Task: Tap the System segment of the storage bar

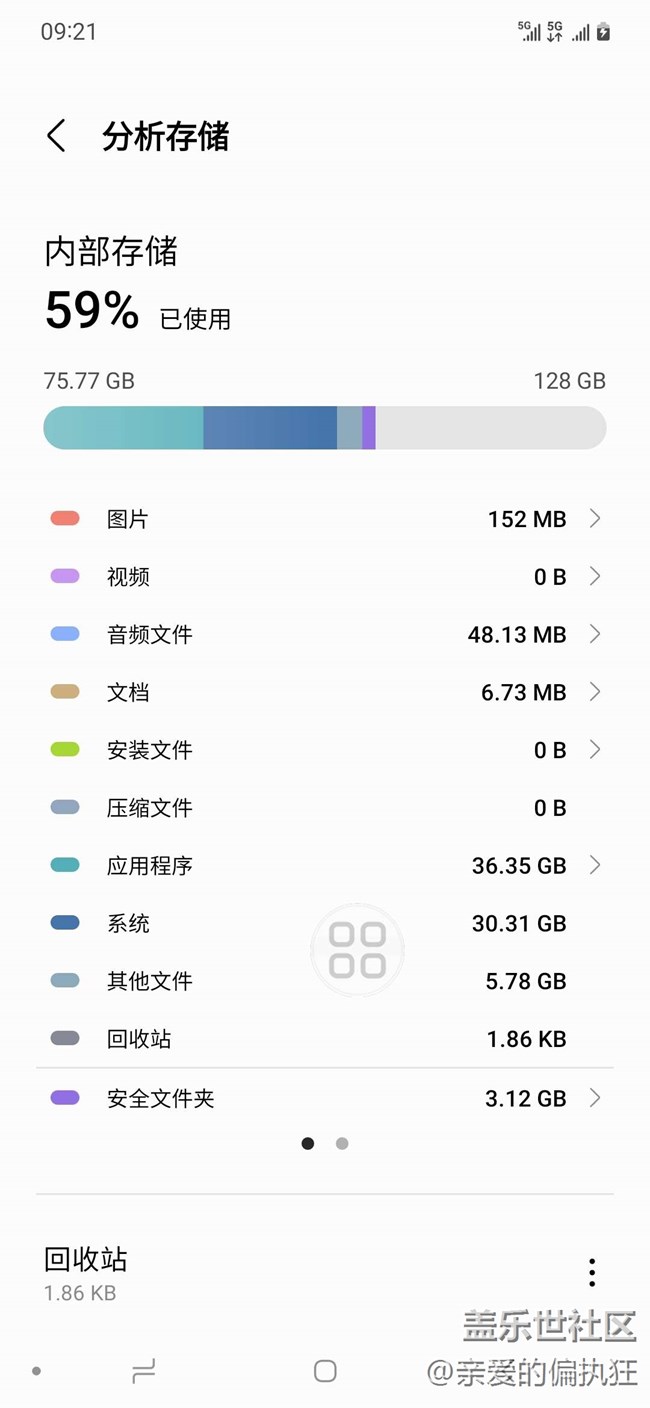Action: (270, 428)
